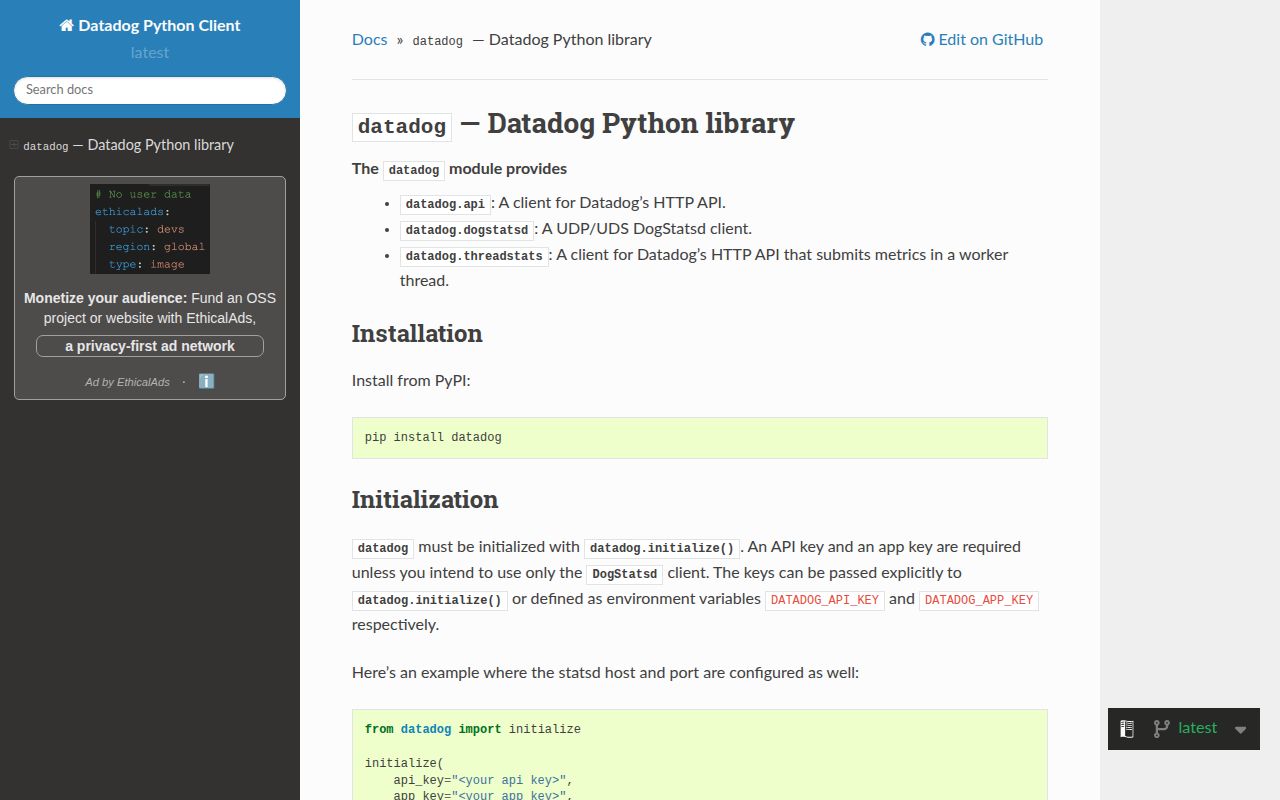Open the datadog.dogstatsd module reference
Screen dimensions: 1280x800
pos(466,230)
